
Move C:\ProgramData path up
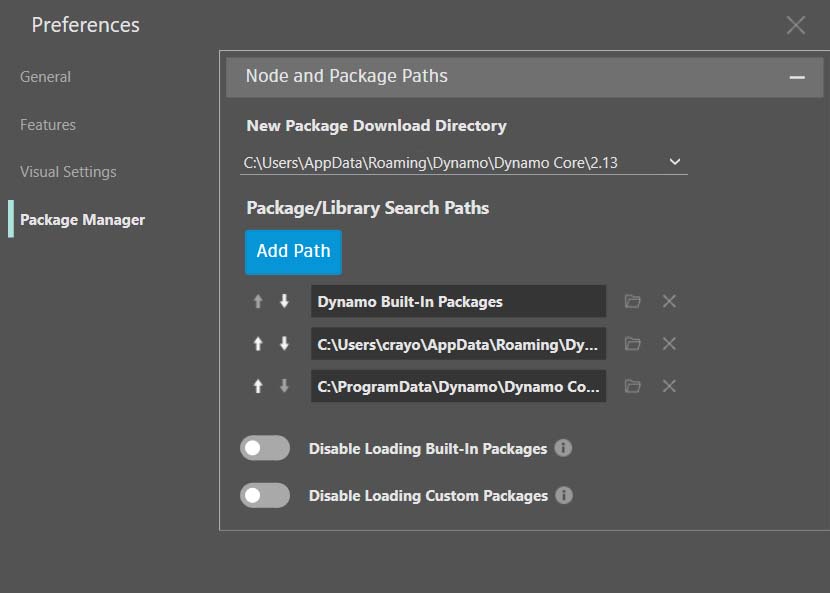tap(258, 386)
